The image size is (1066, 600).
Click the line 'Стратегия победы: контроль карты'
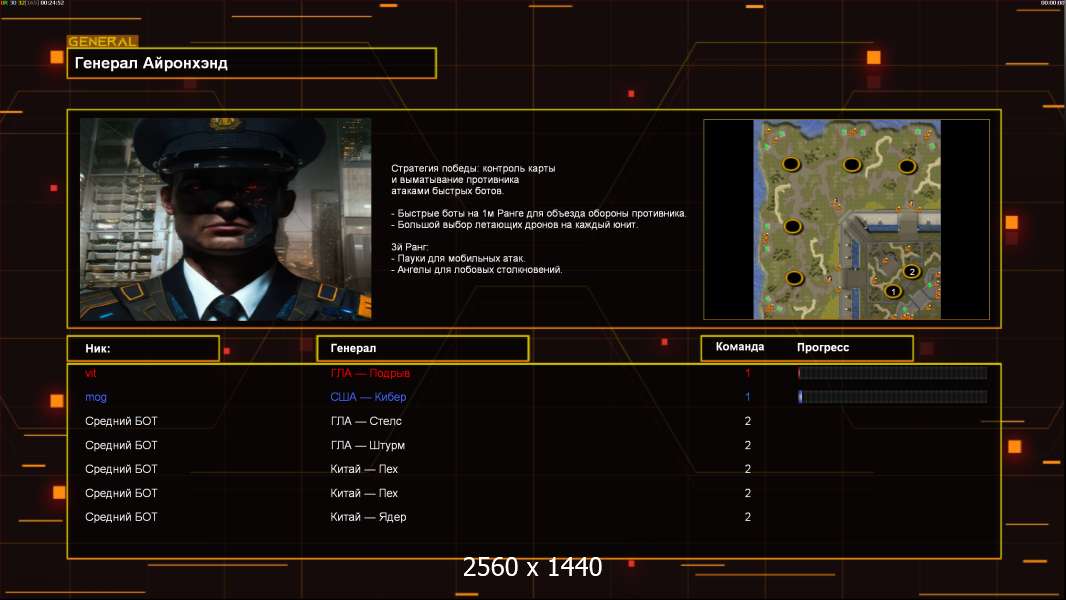point(473,169)
